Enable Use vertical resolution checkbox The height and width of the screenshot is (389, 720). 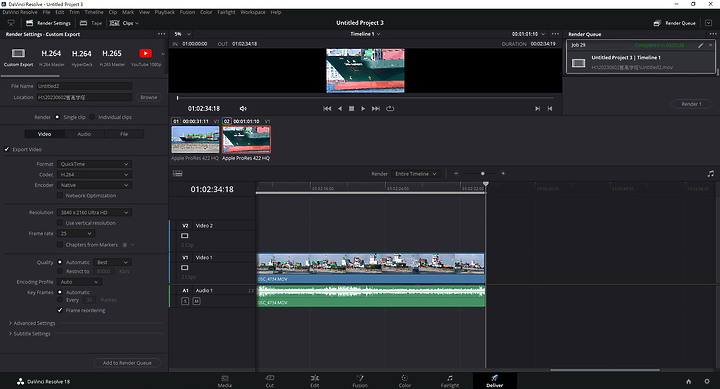(x=60, y=223)
